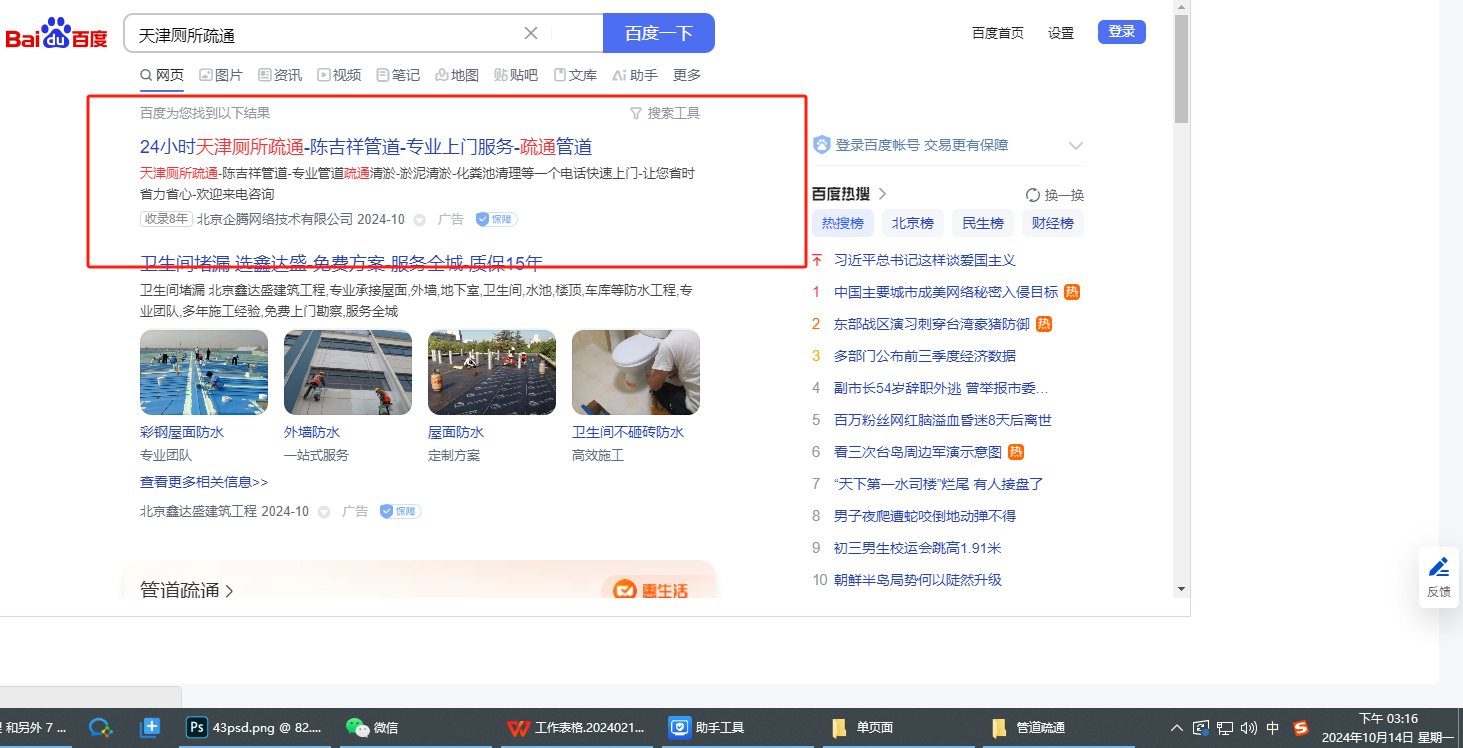
Task: Open the 搜索工具 filter
Action: click(x=665, y=113)
